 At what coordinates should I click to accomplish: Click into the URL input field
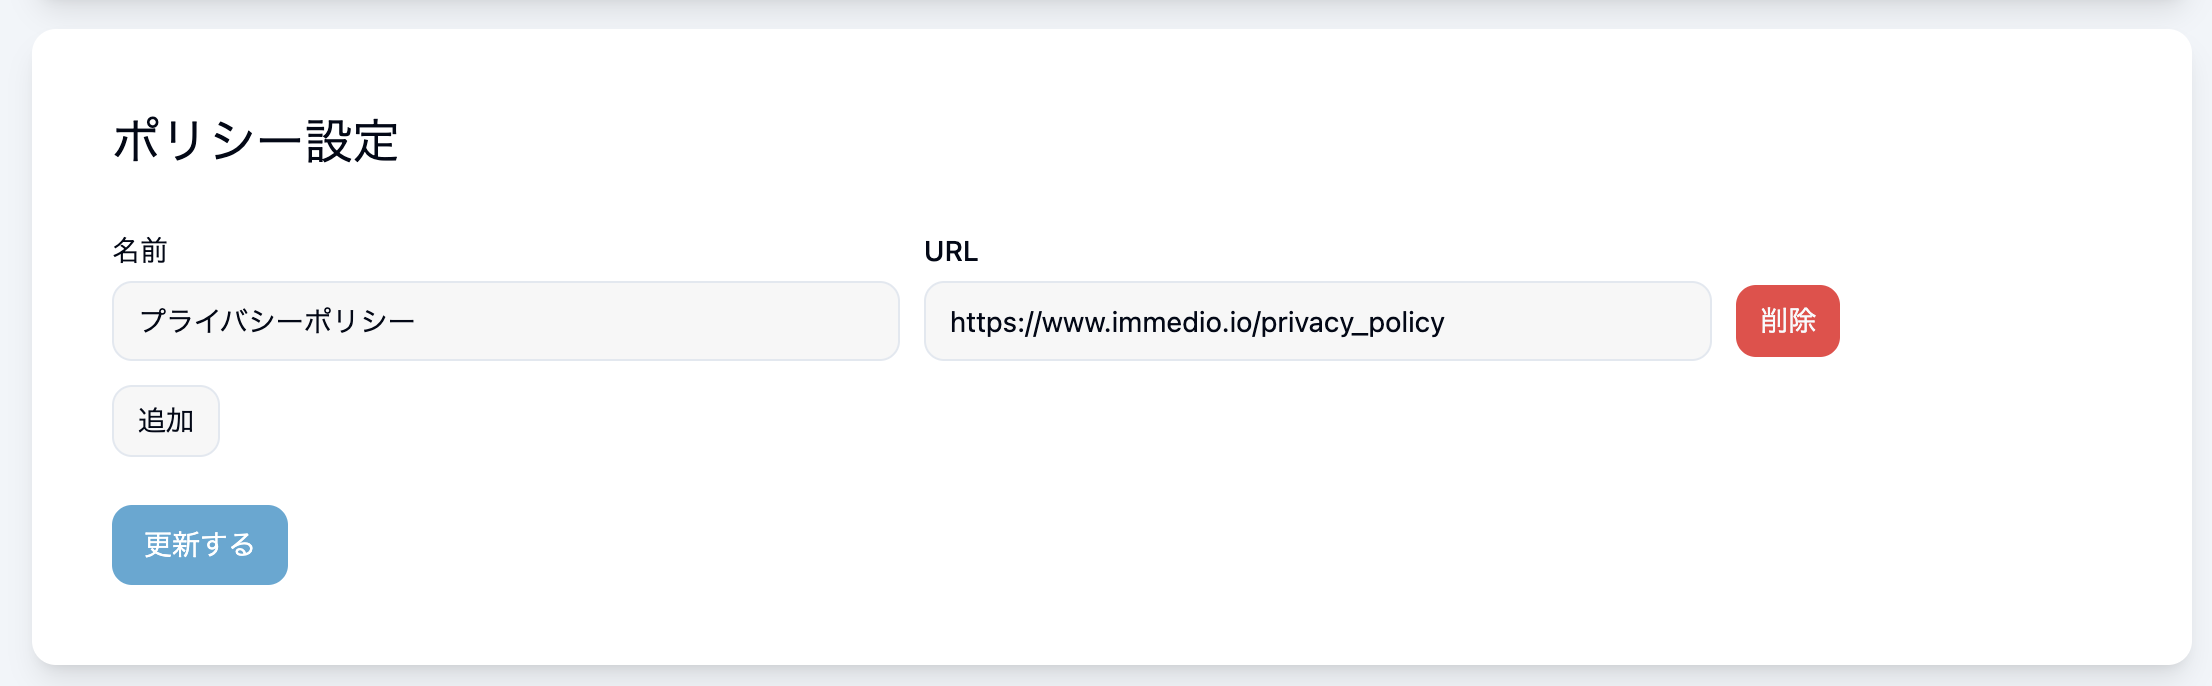coord(1317,321)
